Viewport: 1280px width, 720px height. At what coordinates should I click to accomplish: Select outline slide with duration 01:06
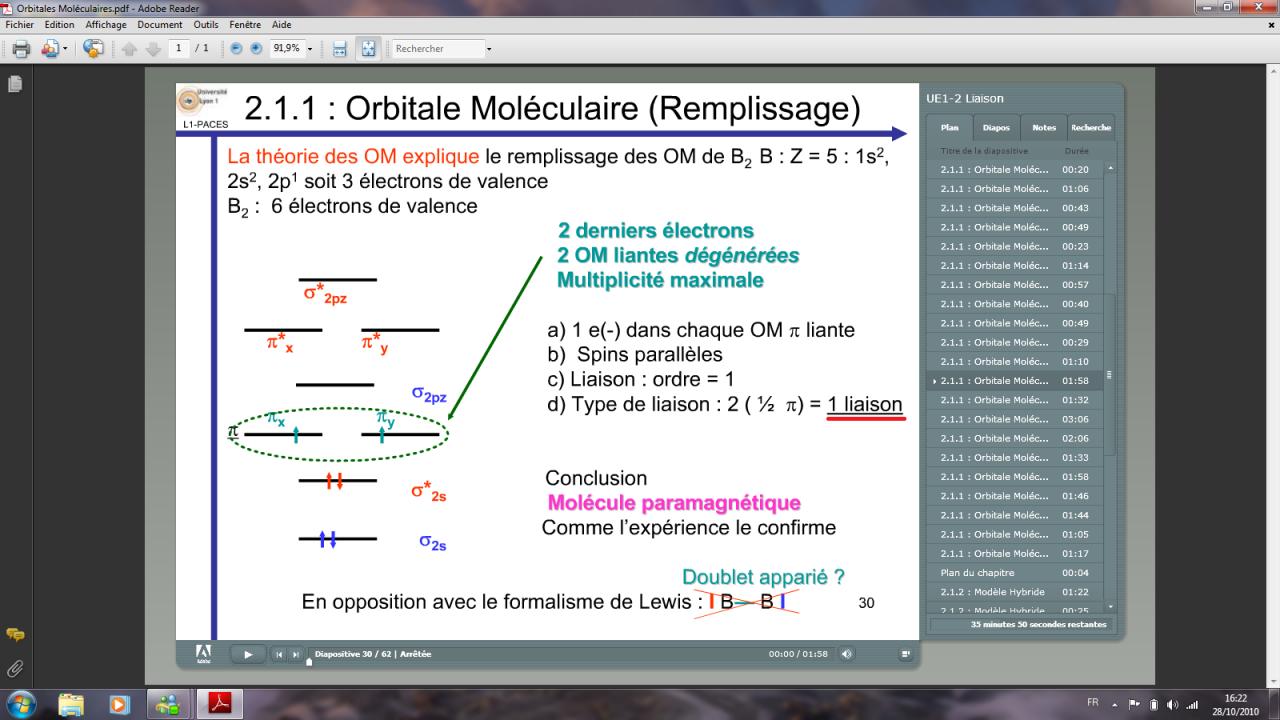pyautogui.click(x=1016, y=188)
